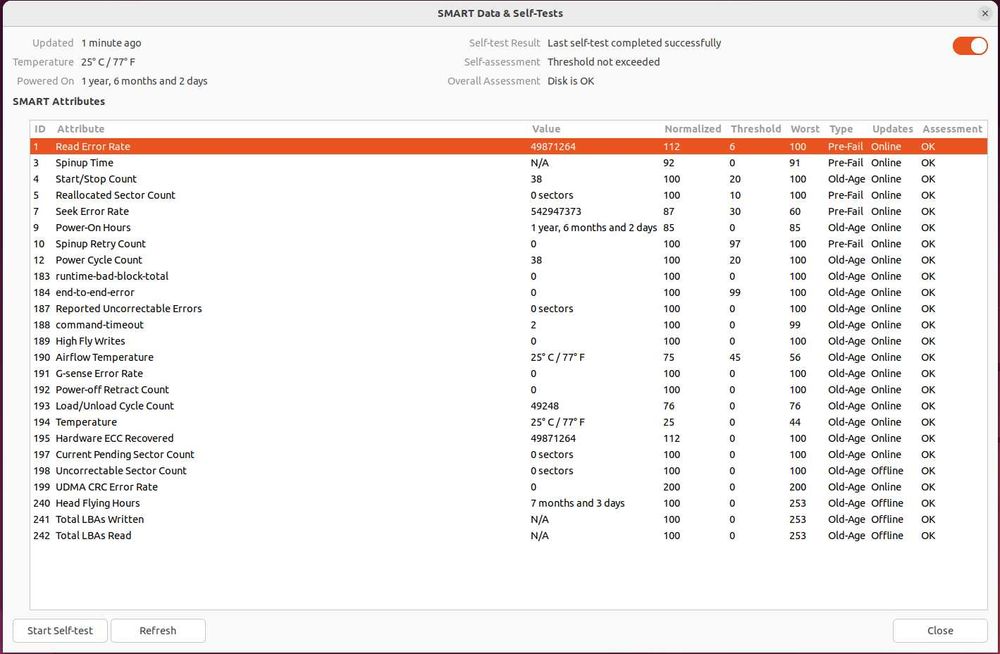Image resolution: width=1000 pixels, height=654 pixels.
Task: Click the '1 minute ago' updated value
Action: (112, 43)
